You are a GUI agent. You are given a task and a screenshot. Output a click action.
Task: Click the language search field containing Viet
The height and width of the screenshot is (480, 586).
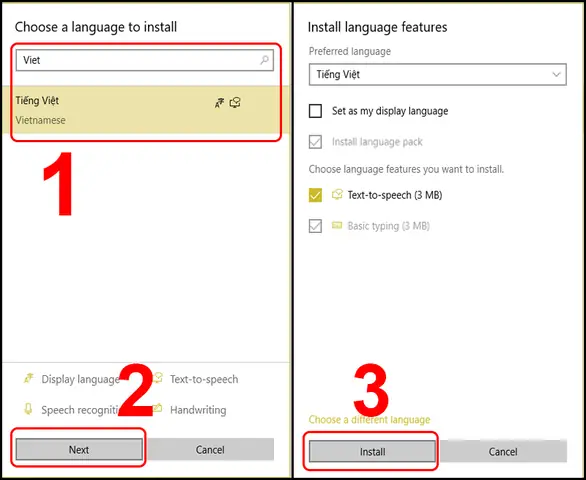[145, 60]
